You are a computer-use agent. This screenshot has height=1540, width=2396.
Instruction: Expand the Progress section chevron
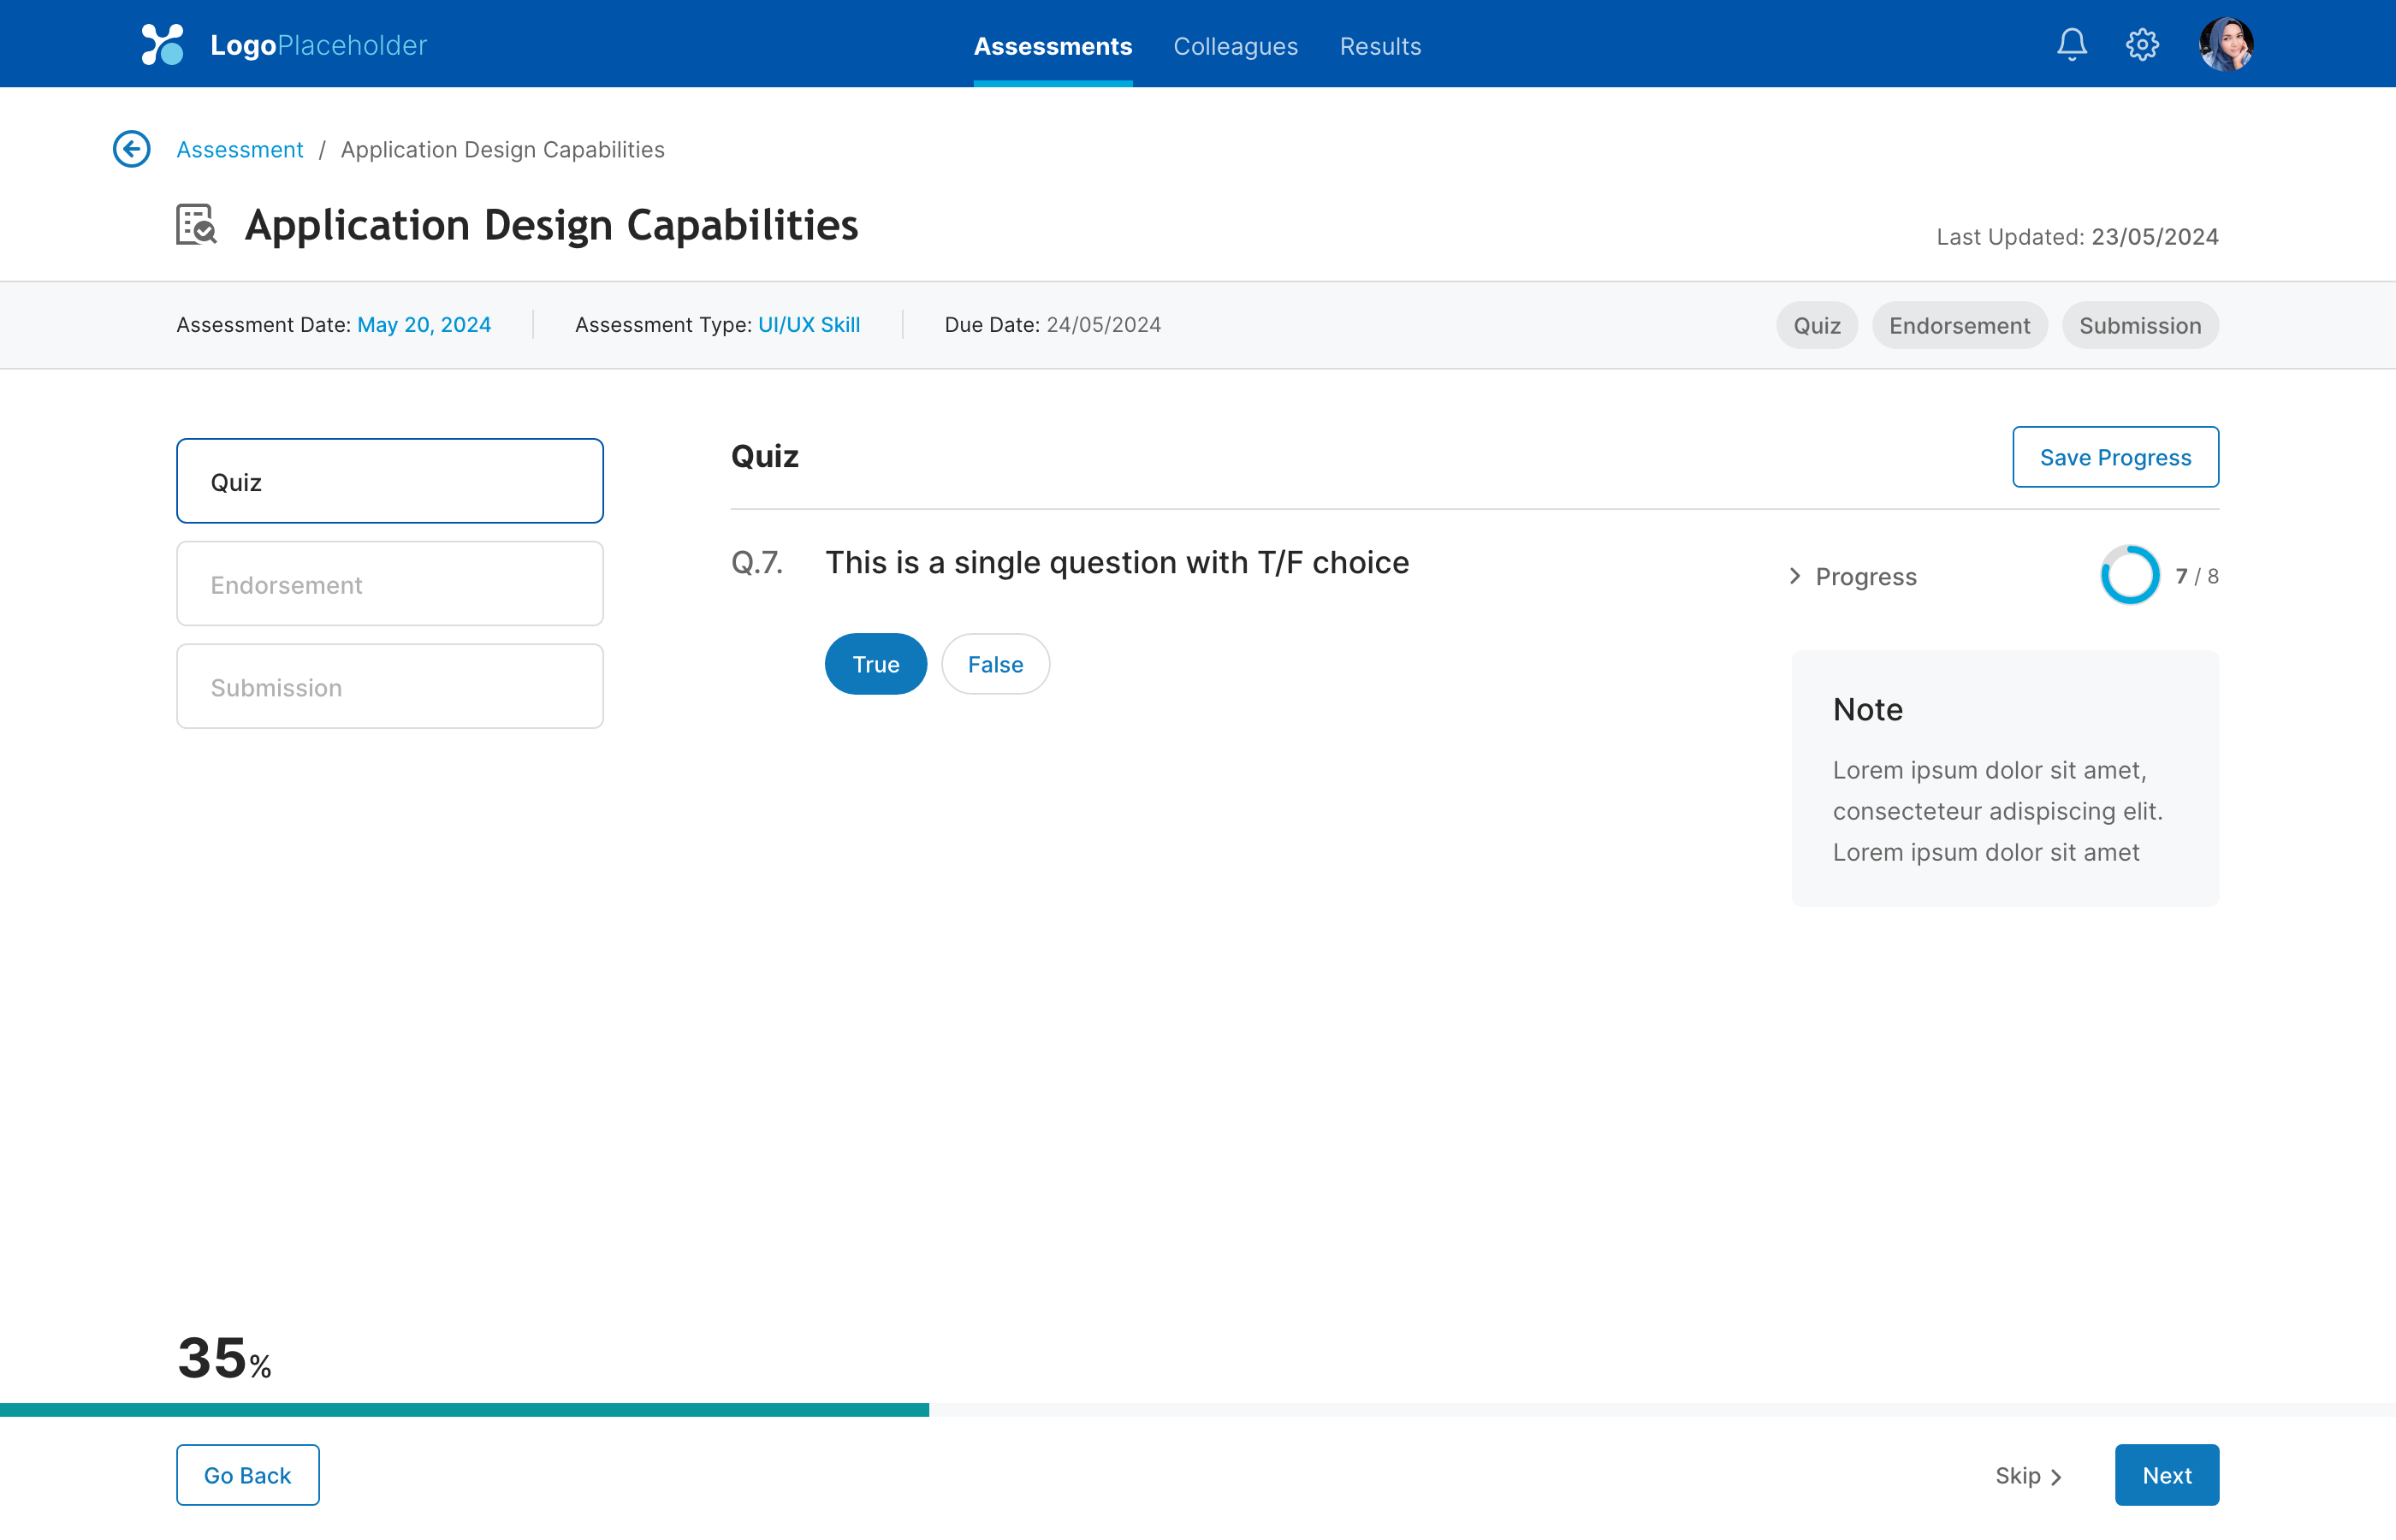pos(1795,576)
